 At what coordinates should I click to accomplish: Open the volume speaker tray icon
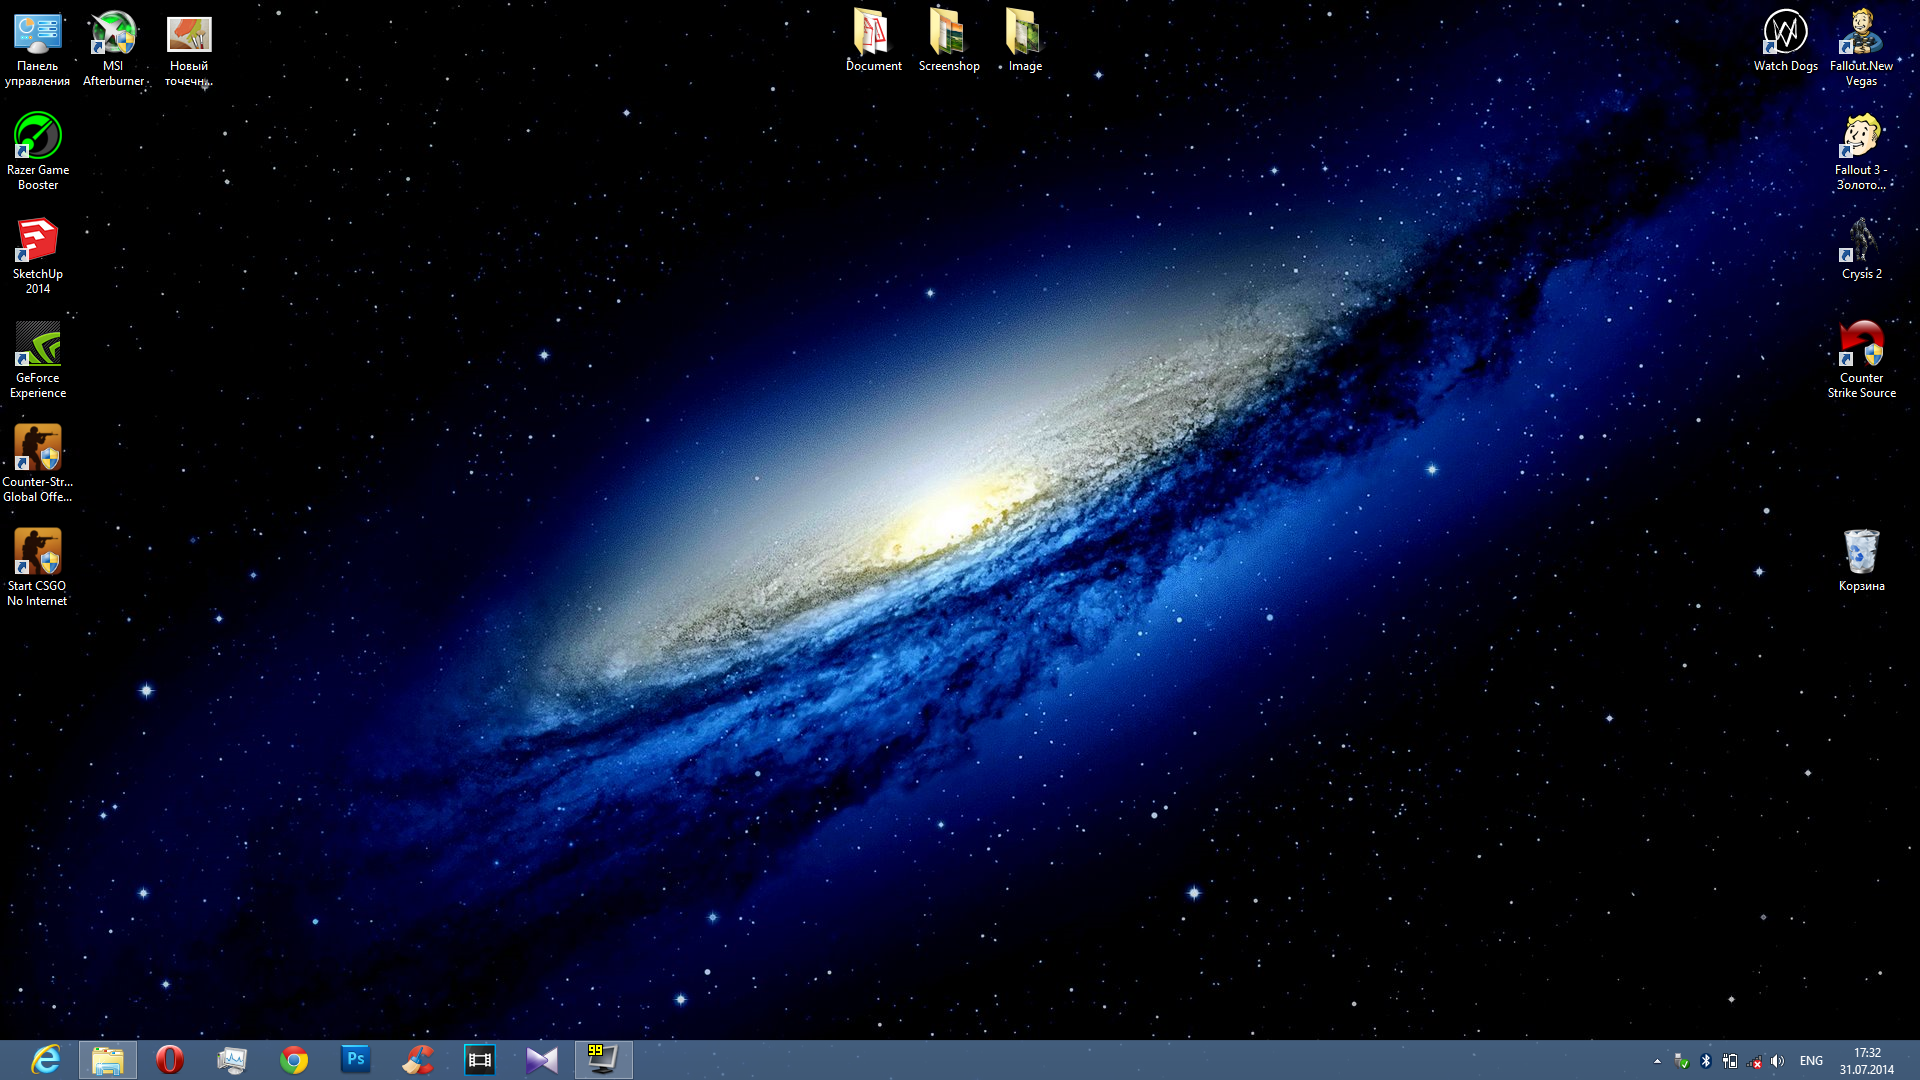1777,1061
